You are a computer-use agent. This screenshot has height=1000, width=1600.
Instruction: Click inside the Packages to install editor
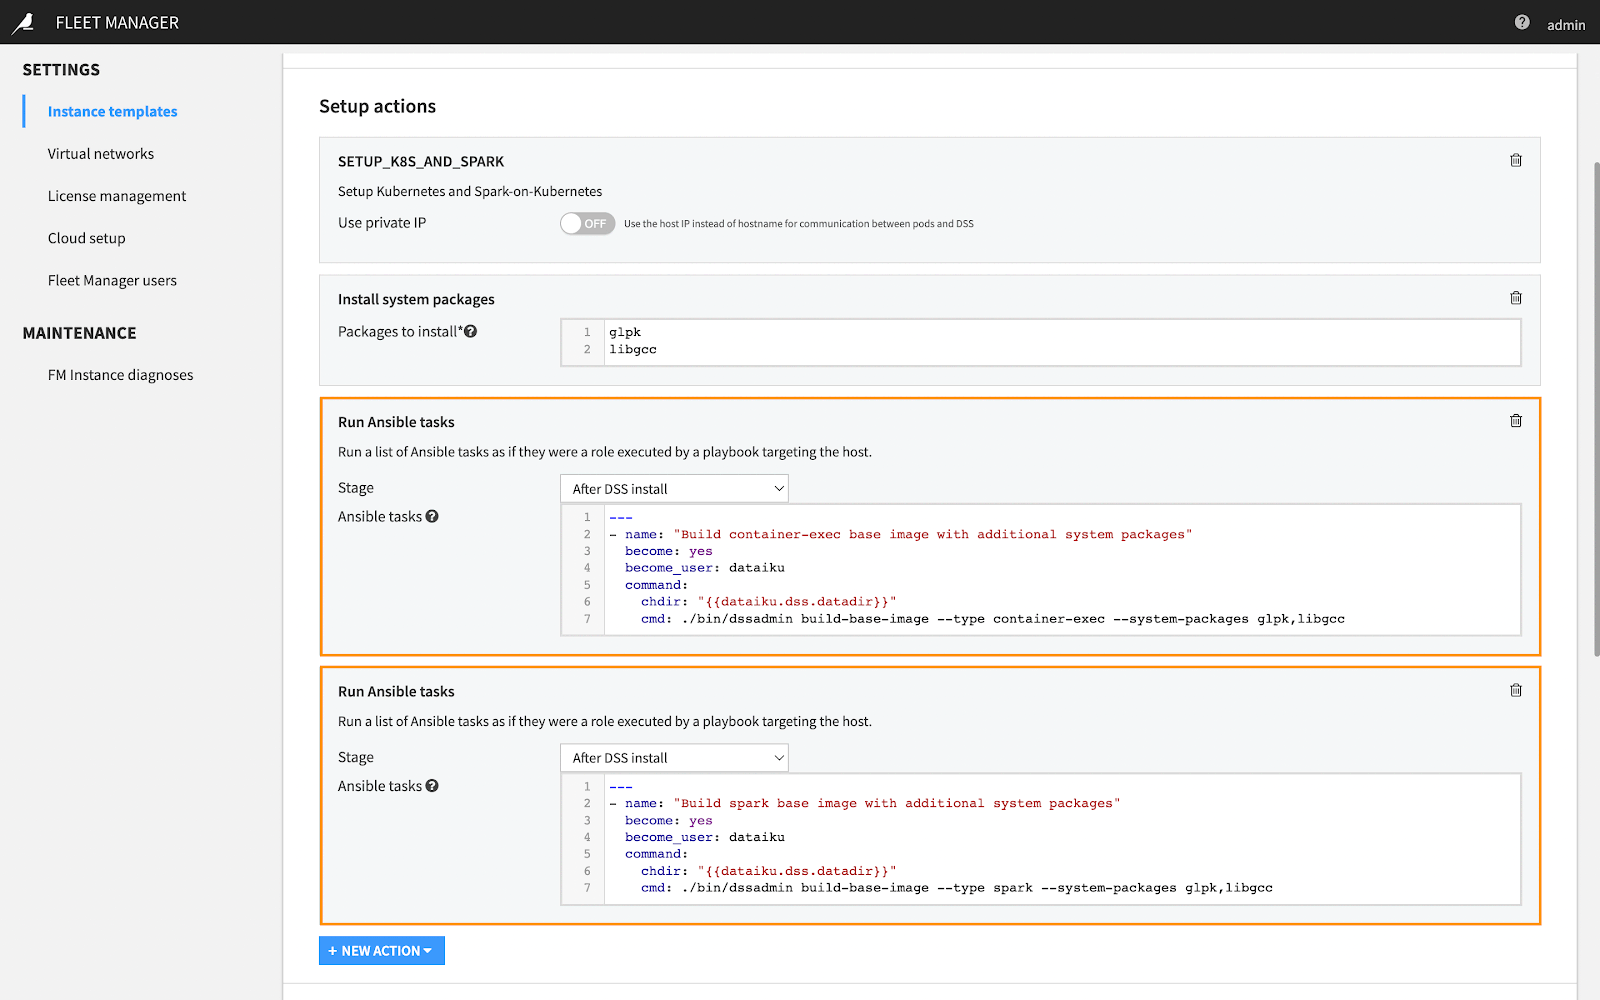[900, 342]
